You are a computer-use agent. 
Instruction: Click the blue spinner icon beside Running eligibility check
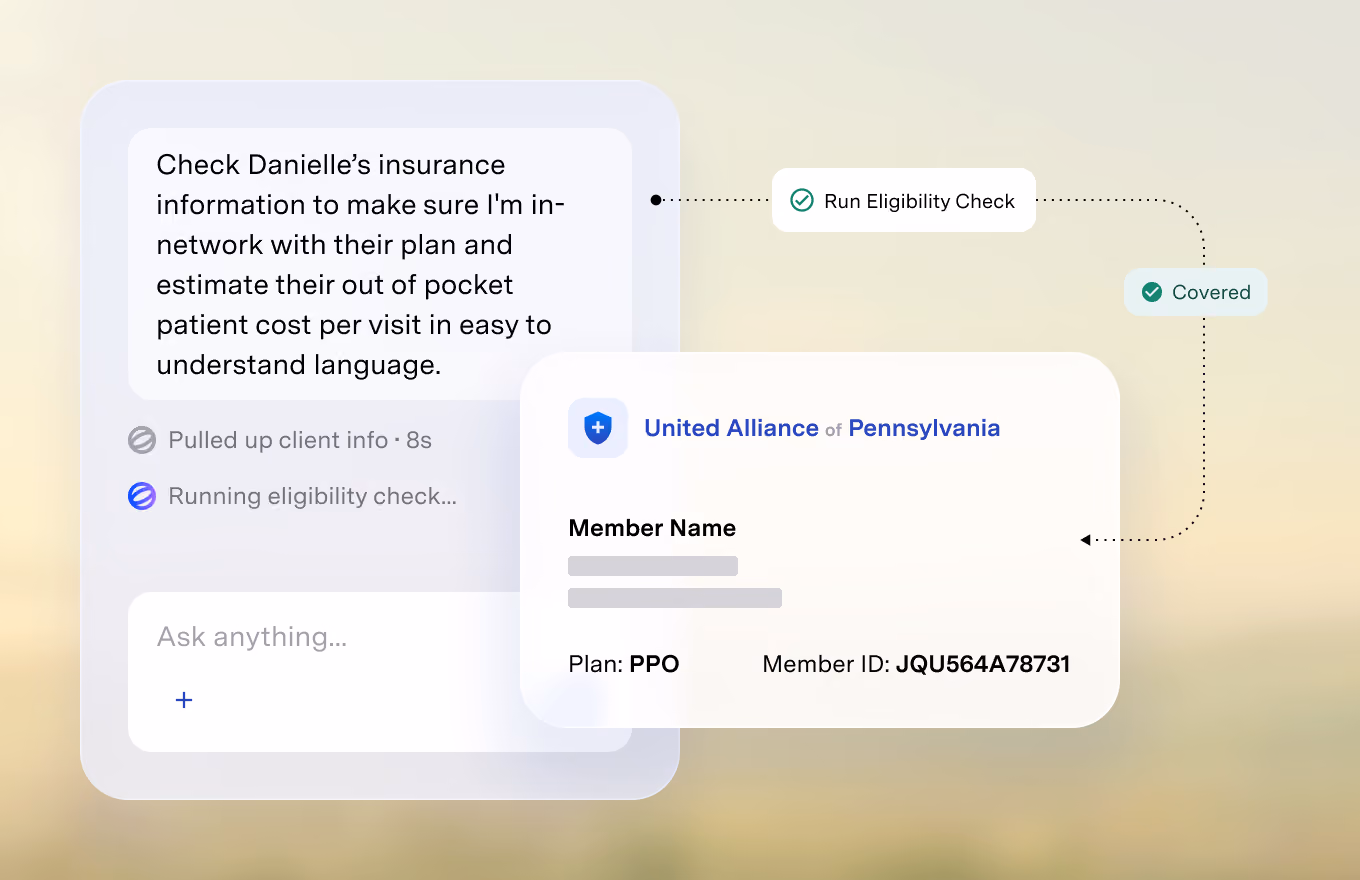pos(142,496)
